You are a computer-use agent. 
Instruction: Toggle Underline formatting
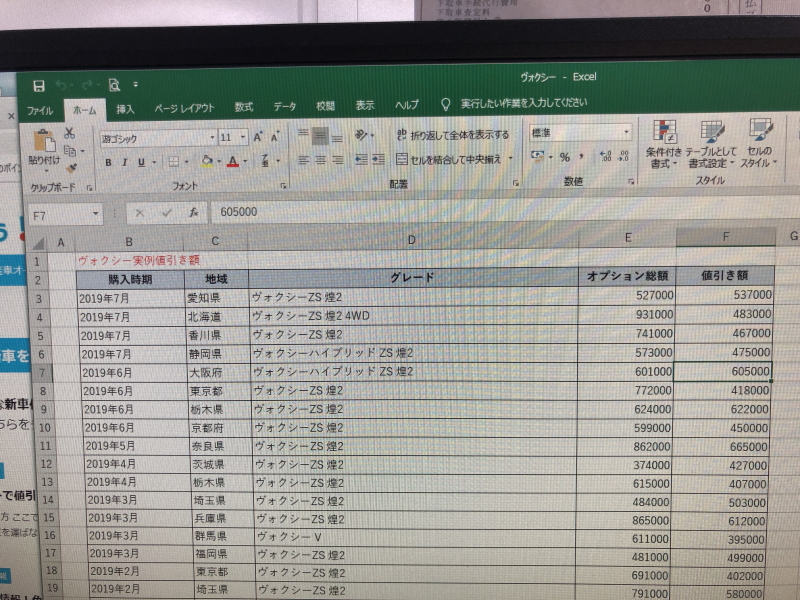[141, 162]
